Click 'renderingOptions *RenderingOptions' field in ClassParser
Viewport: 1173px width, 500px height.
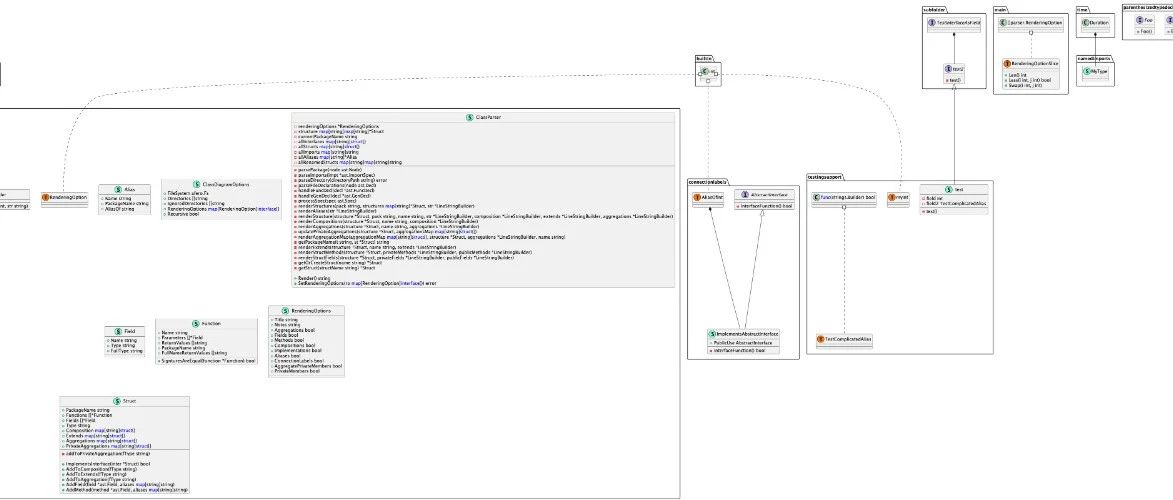[337, 126]
